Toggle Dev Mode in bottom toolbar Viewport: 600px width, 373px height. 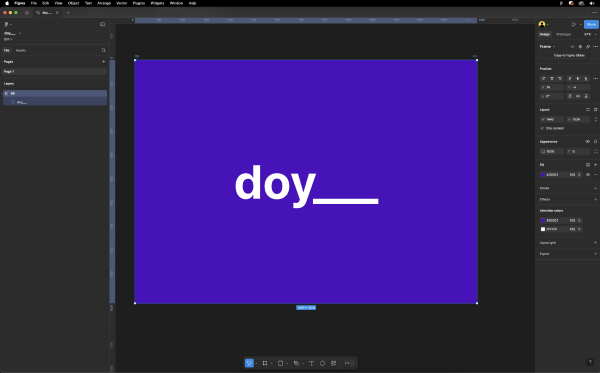349,363
